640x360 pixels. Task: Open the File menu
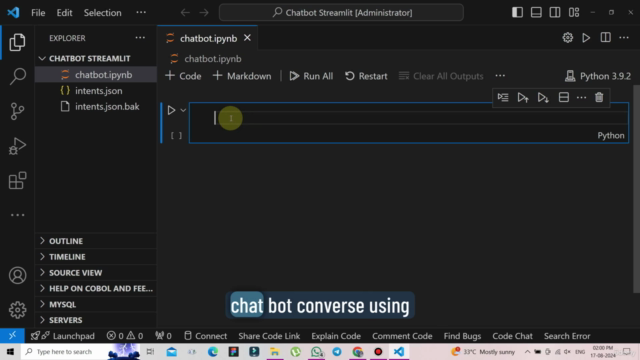[38, 13]
